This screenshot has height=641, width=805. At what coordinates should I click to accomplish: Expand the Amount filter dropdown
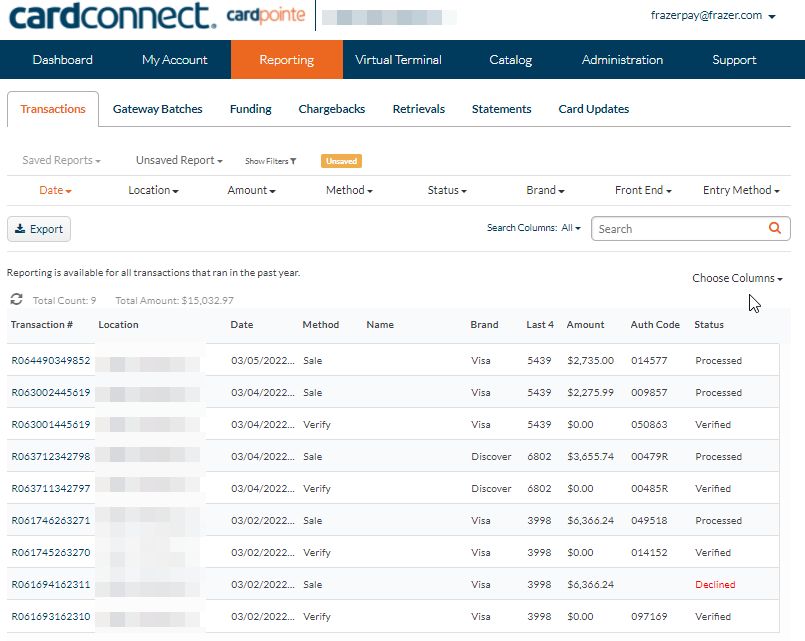[x=252, y=190]
